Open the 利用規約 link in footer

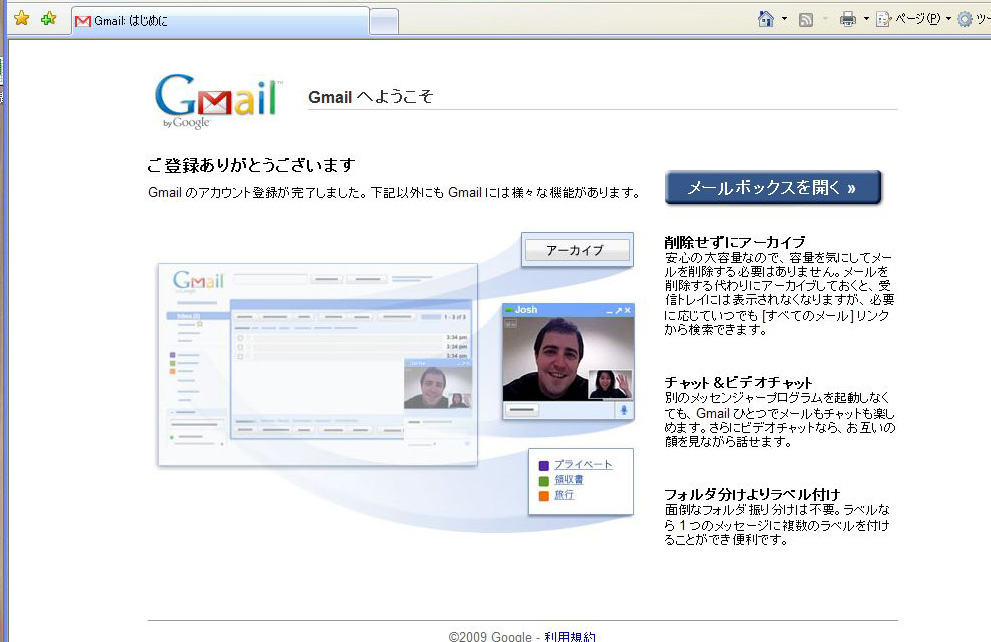click(x=569, y=636)
